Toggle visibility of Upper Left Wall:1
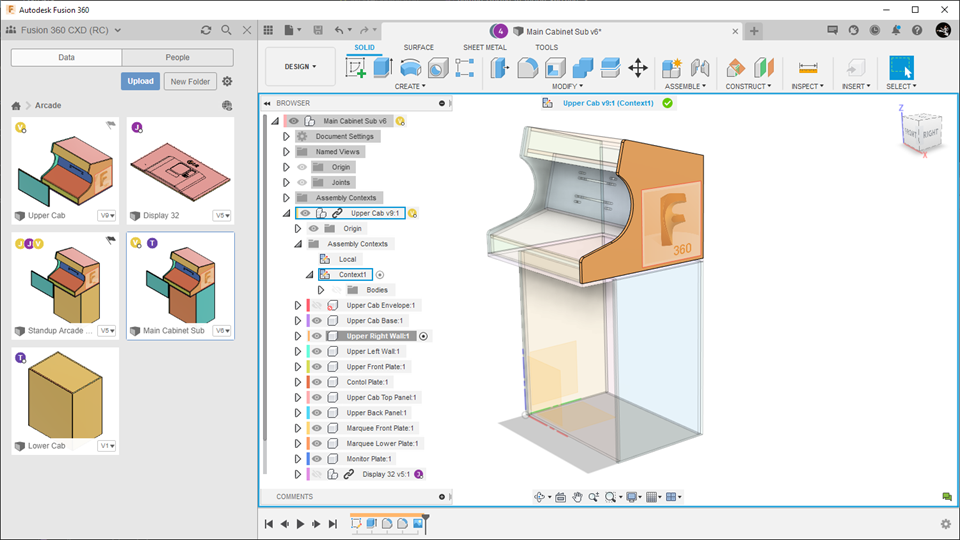This screenshot has height=540, width=960. point(316,351)
